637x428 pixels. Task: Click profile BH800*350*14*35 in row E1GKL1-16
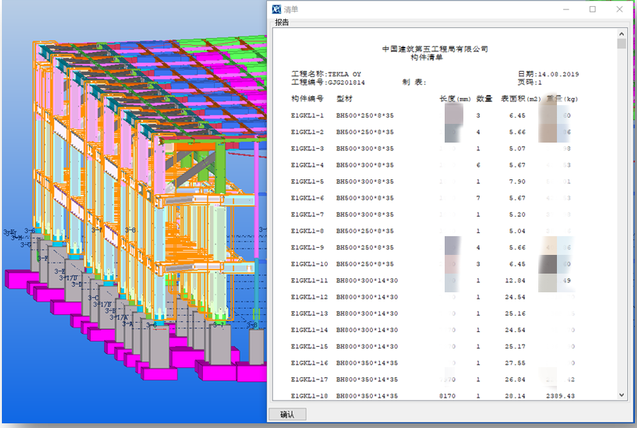(x=367, y=363)
